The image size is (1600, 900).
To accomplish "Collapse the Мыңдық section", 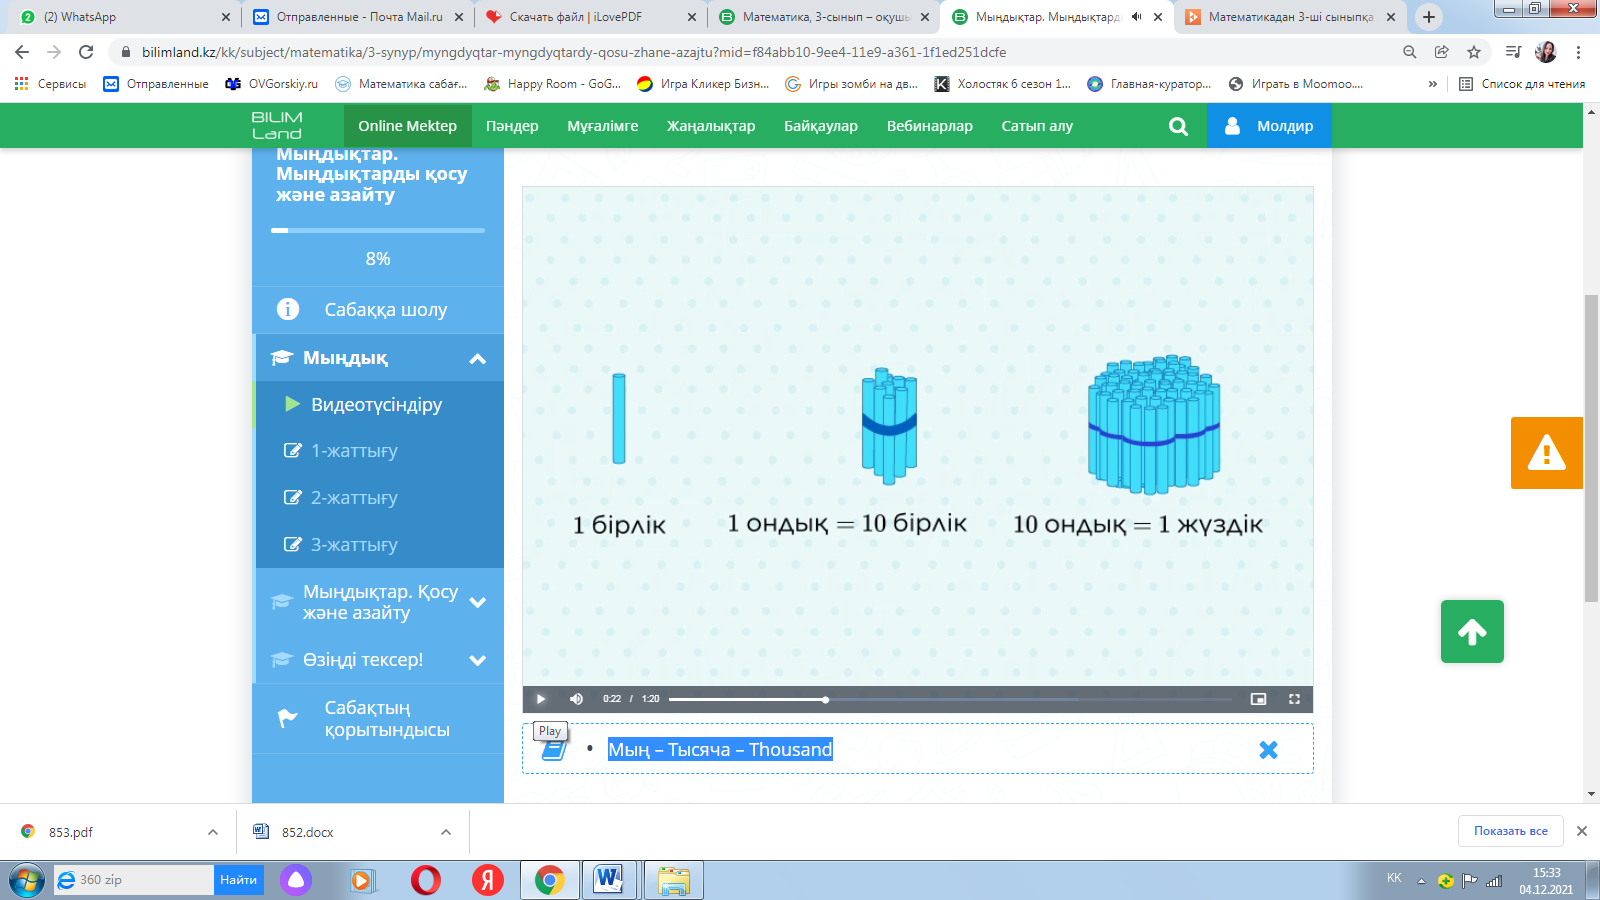I will tap(378, 358).
